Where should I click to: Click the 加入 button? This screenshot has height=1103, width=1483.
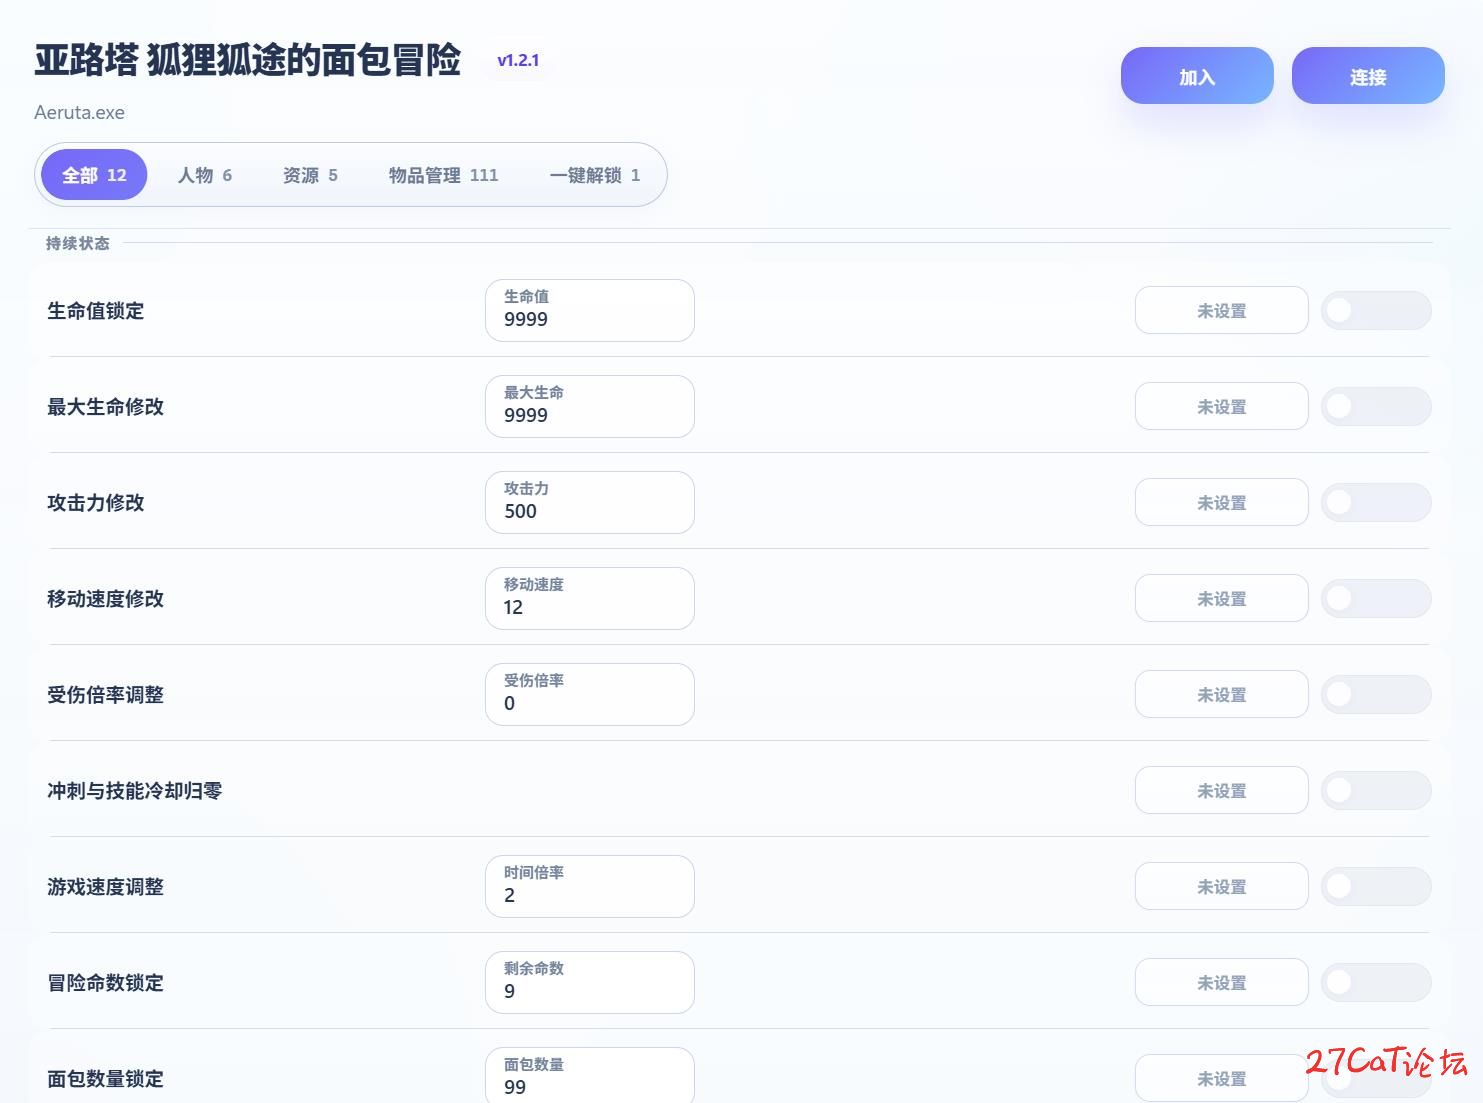coord(1196,76)
